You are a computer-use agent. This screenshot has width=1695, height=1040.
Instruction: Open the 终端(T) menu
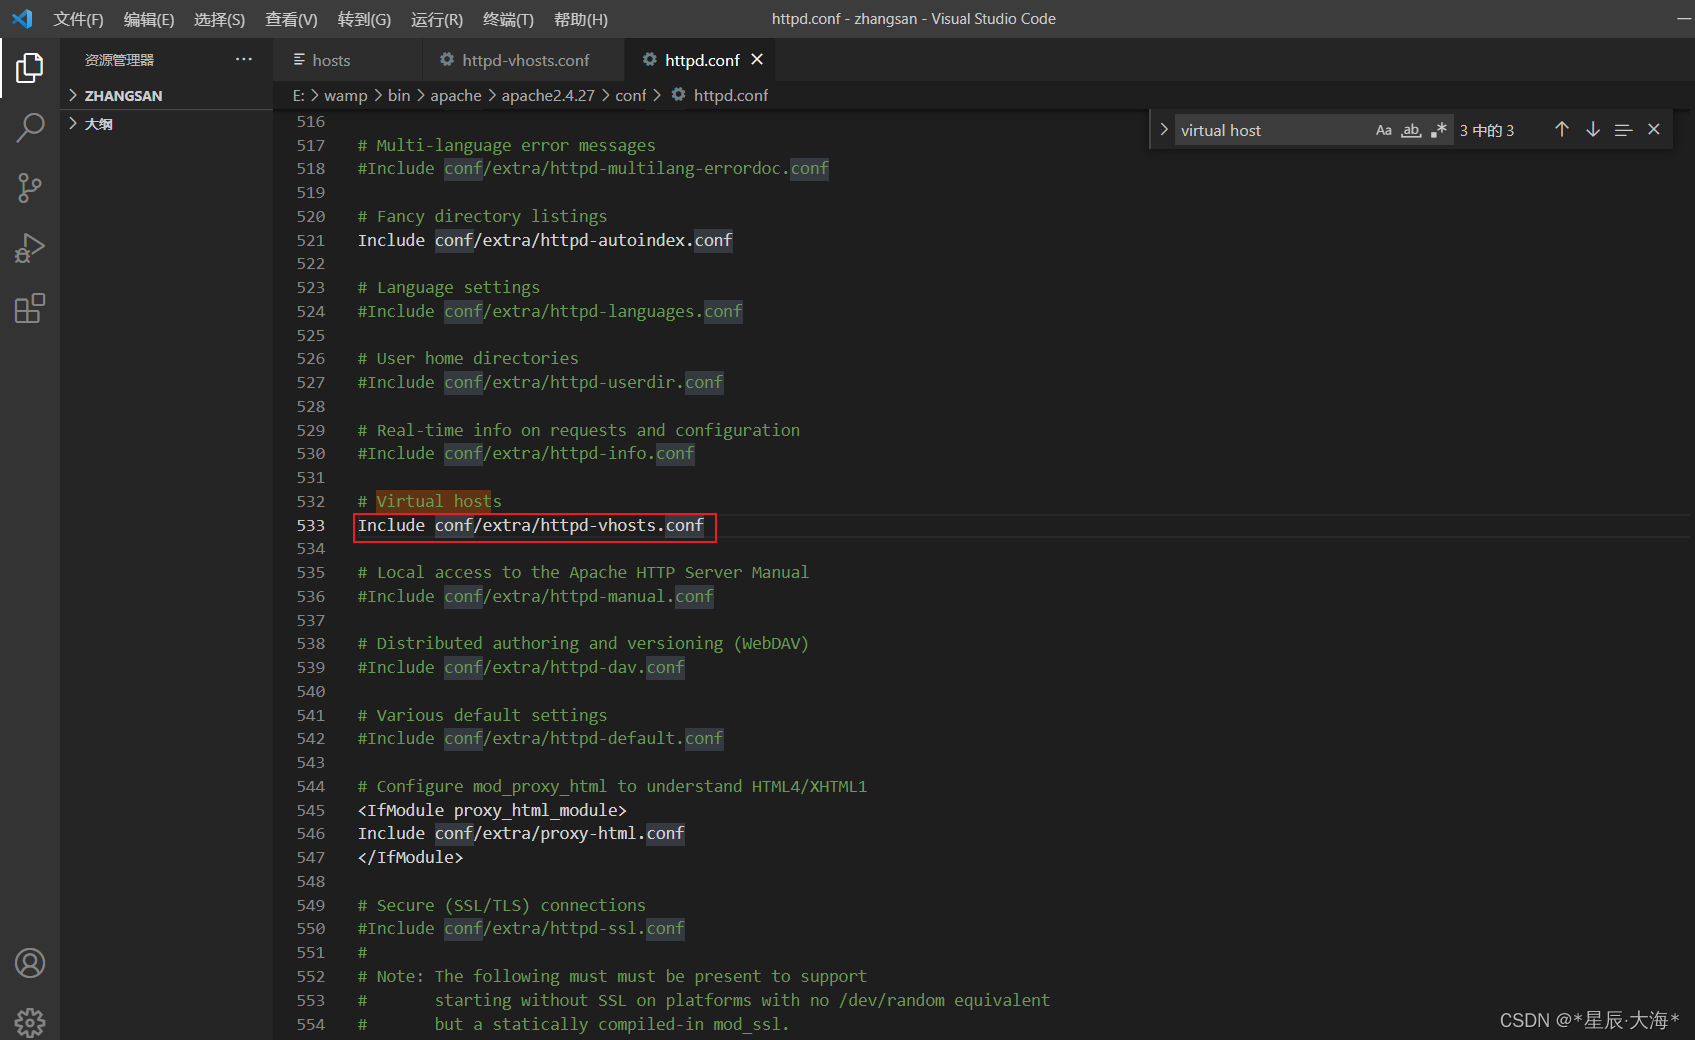508,19
